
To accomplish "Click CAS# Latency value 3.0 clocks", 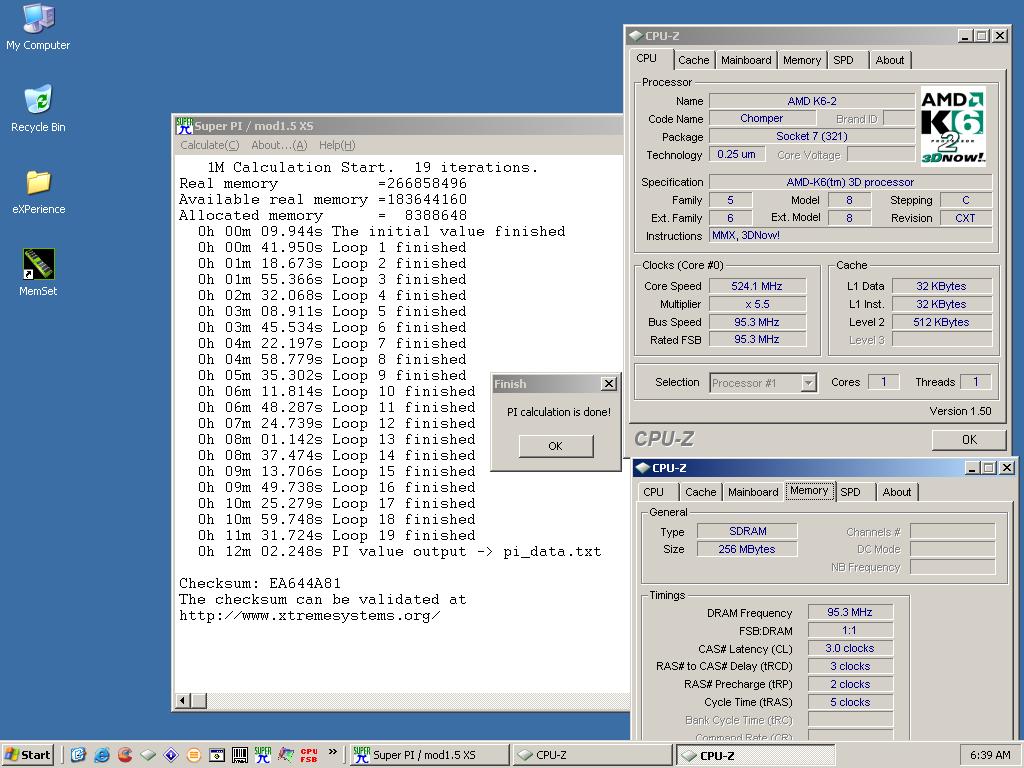I will [850, 648].
